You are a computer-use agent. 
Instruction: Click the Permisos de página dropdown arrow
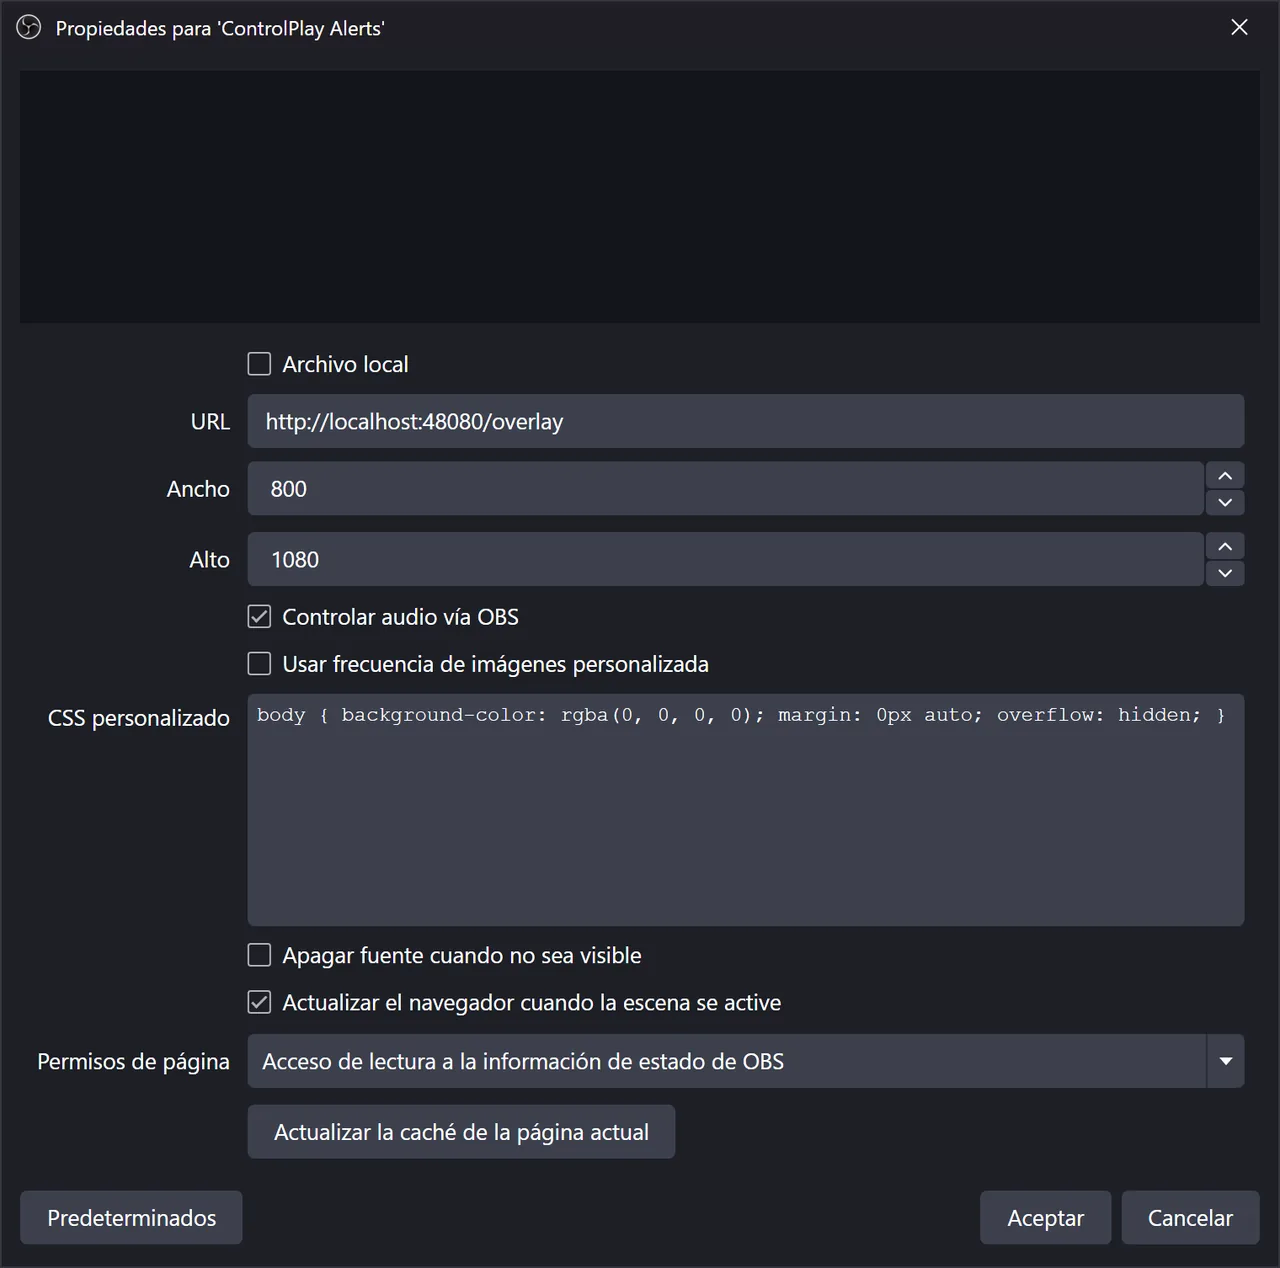click(1226, 1061)
